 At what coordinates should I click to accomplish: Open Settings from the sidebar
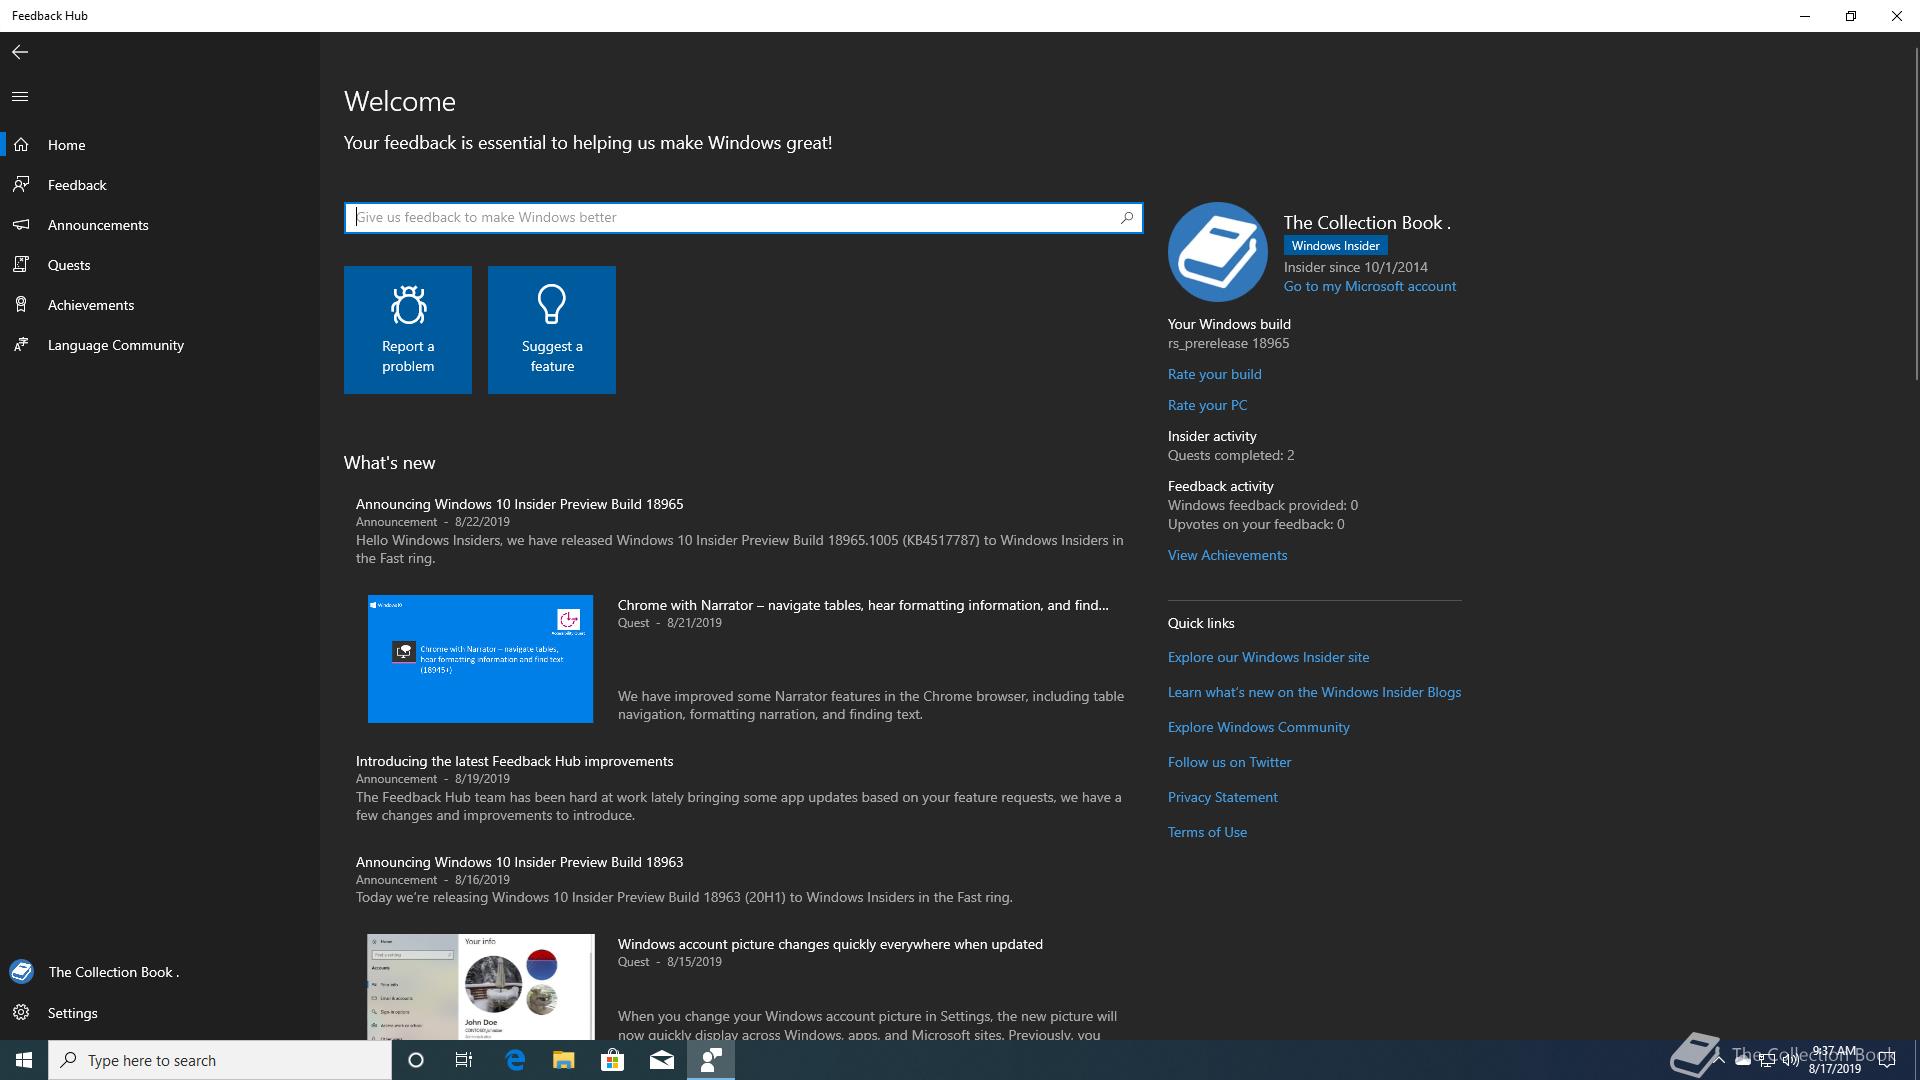click(160, 1013)
